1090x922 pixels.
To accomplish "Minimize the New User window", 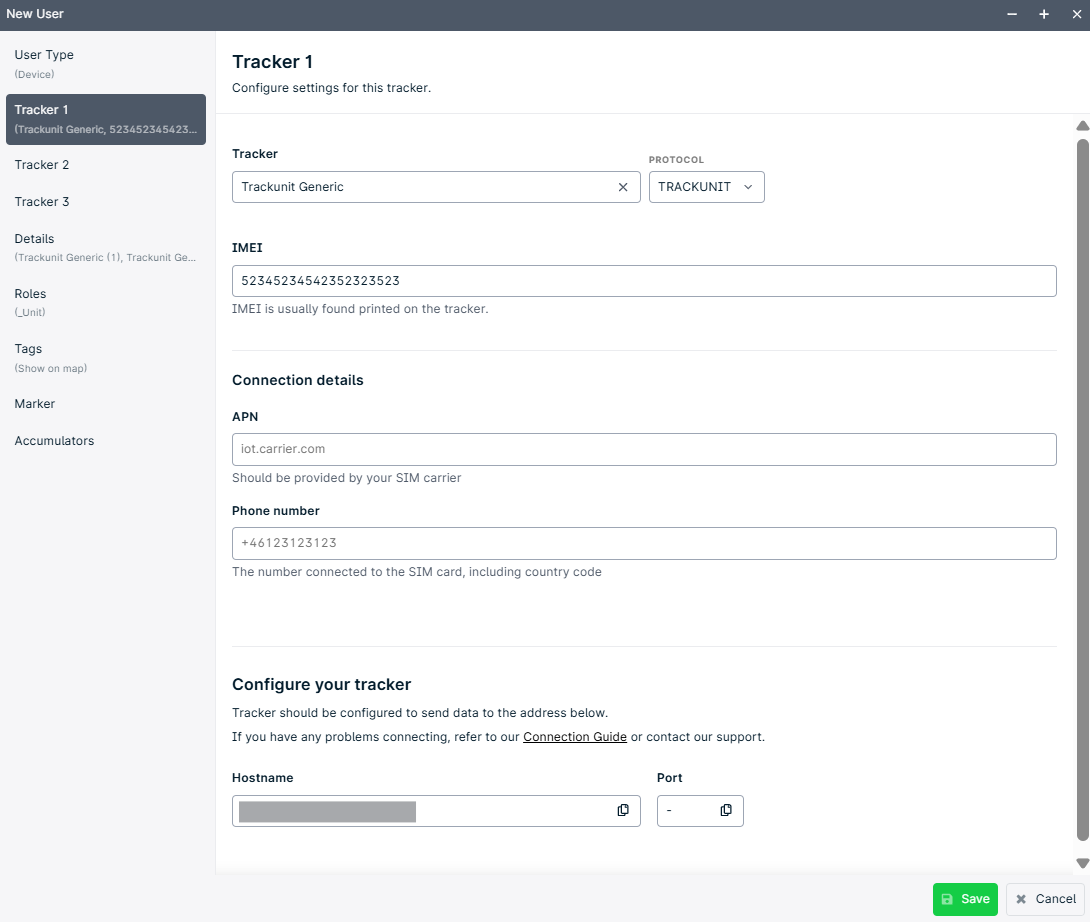I will 1012,15.
